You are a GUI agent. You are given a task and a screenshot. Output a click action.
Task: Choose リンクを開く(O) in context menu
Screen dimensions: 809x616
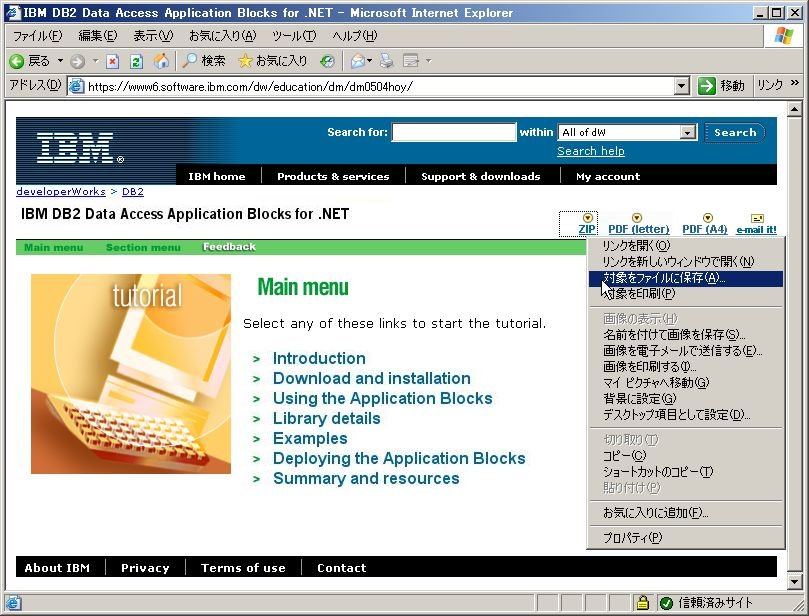(x=685, y=246)
